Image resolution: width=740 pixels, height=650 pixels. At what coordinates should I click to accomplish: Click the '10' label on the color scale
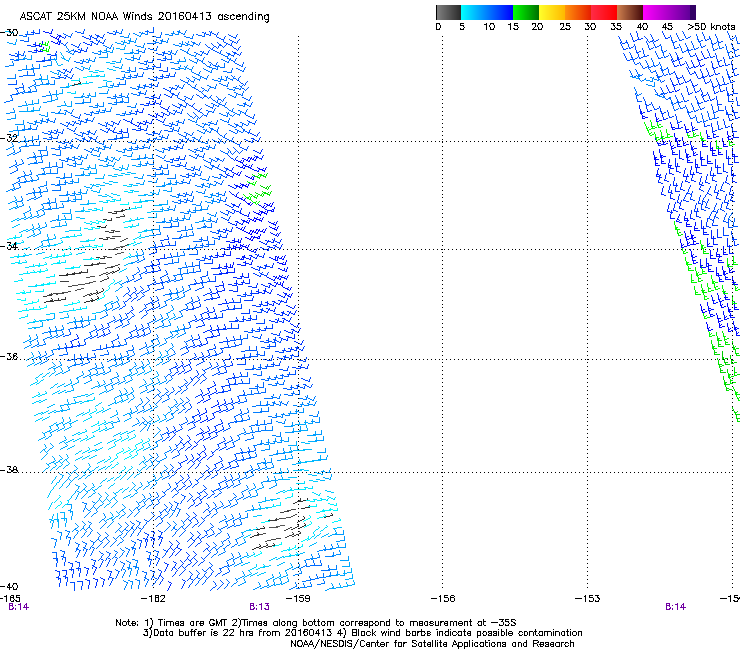(x=489, y=27)
